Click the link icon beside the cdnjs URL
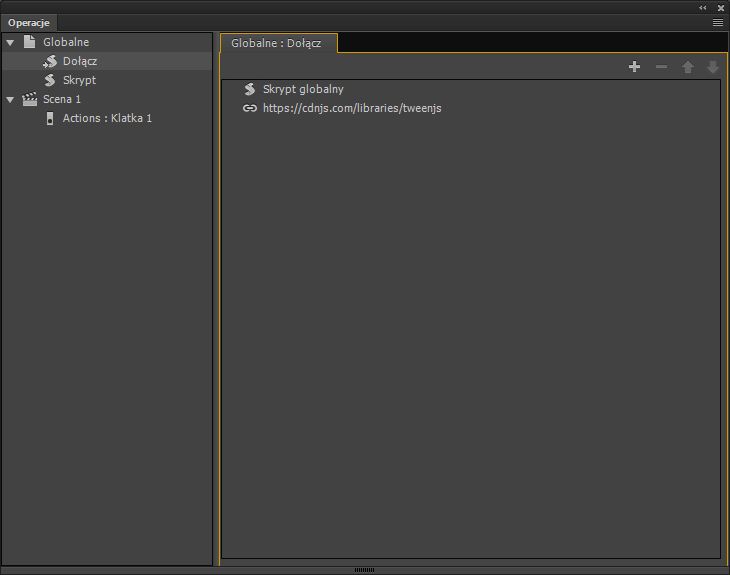The height and width of the screenshot is (575, 730). click(250, 108)
